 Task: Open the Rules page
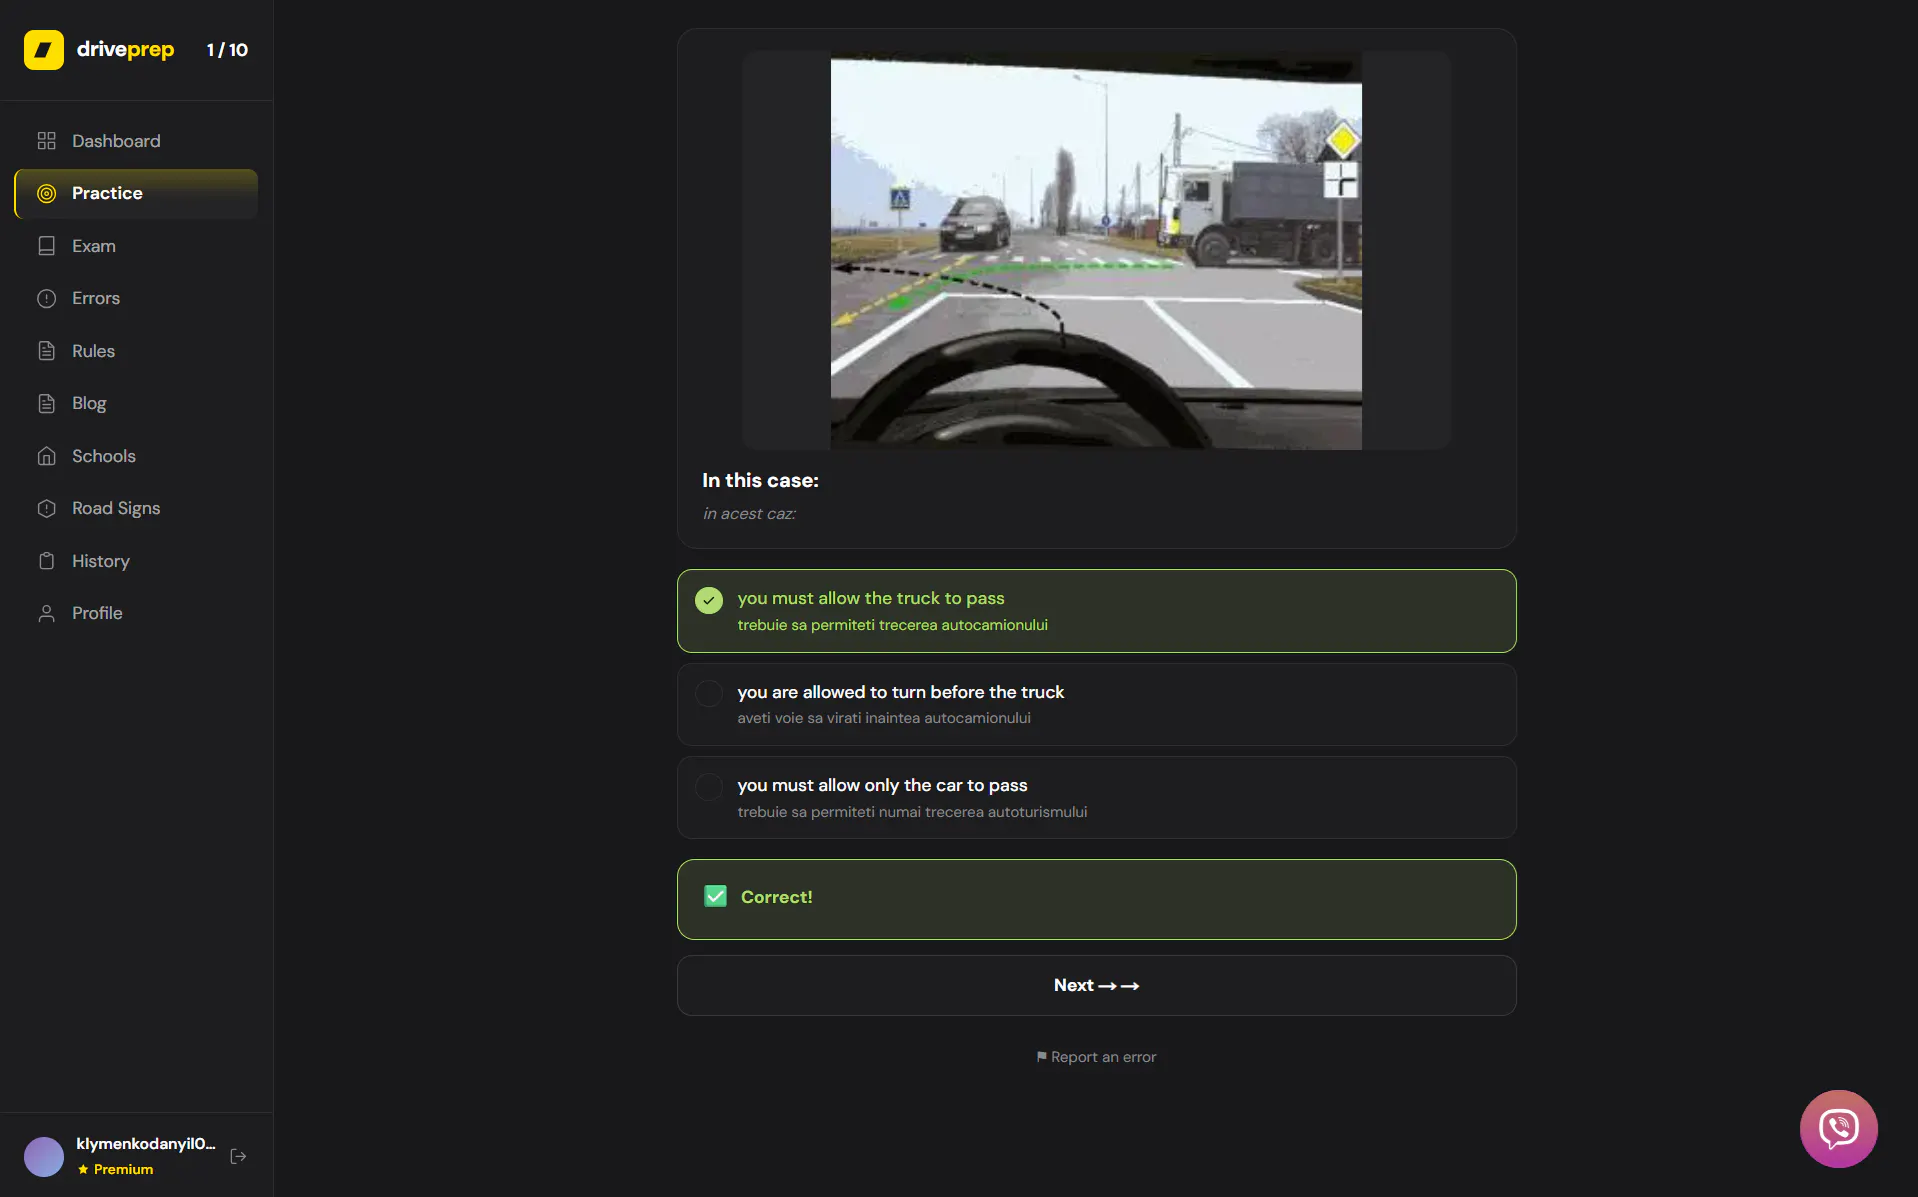click(136, 351)
